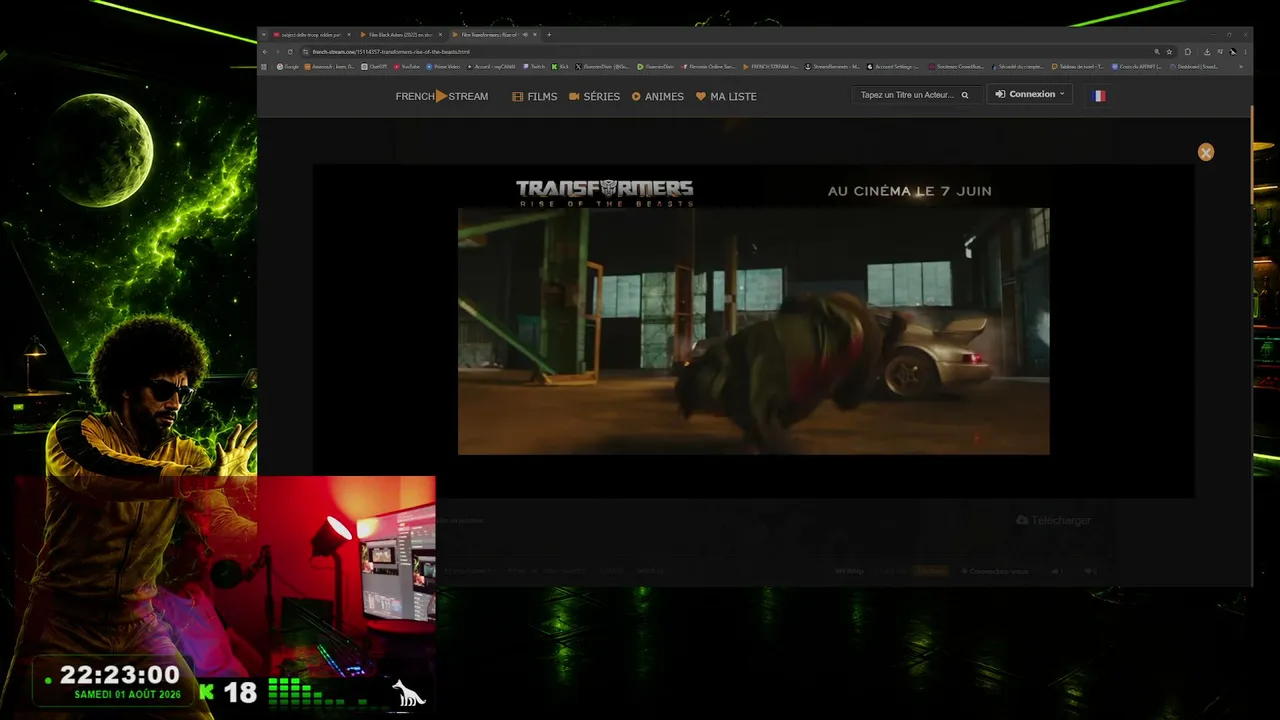
Task: Expand the tab search dropdown arrow
Action: pos(265,34)
